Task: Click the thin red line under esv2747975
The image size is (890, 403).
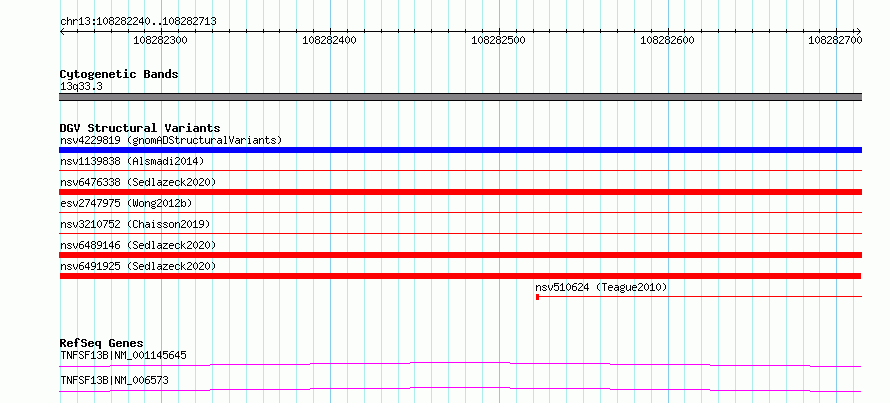Action: pos(460,212)
